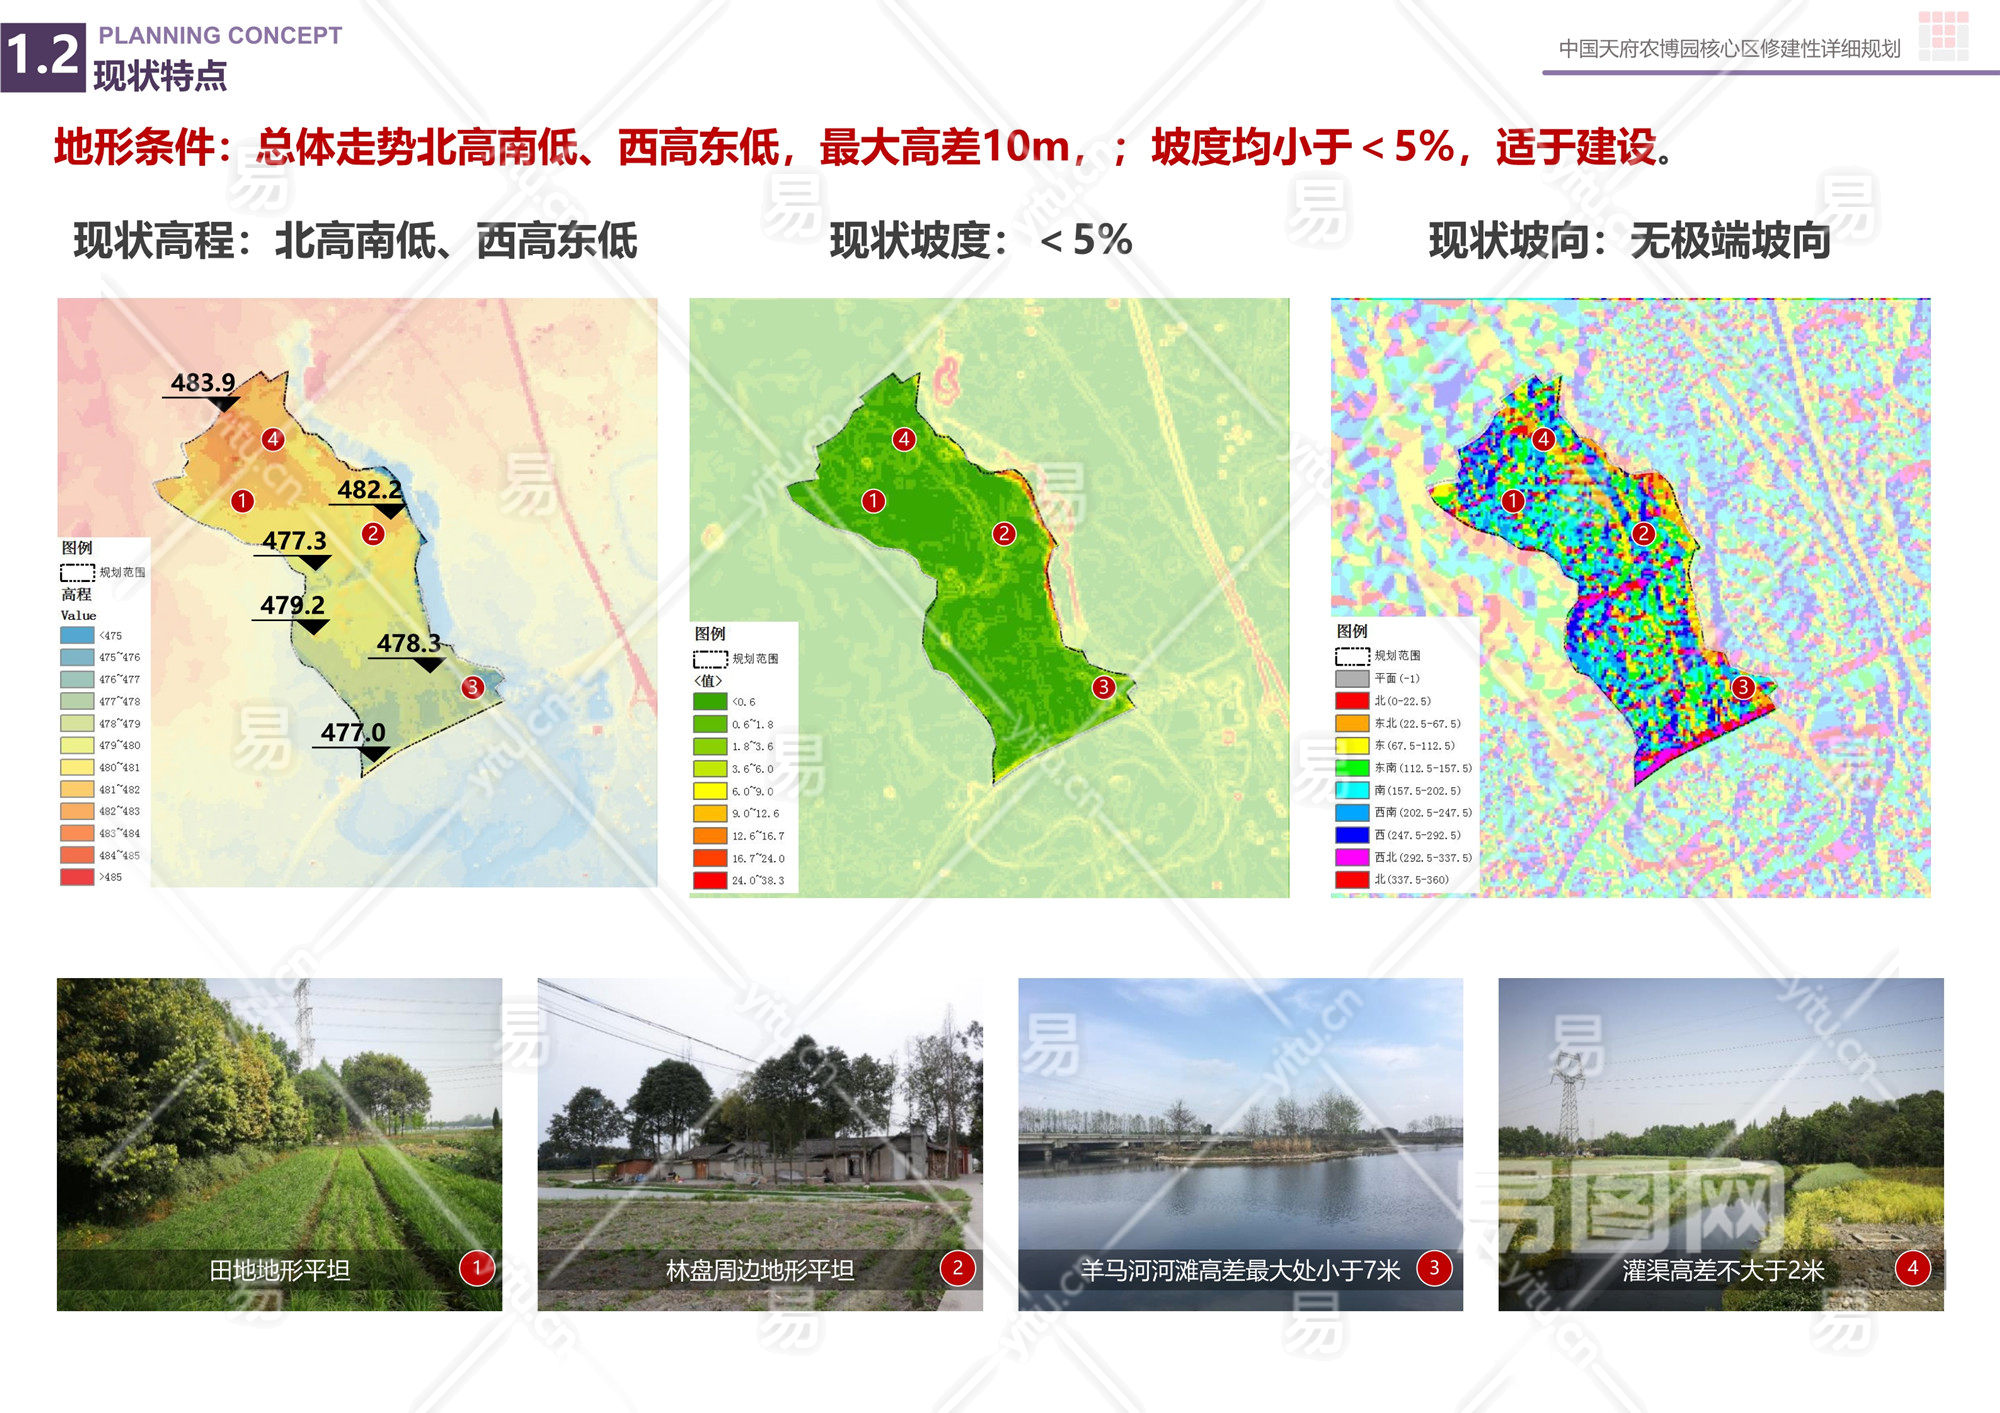The height and width of the screenshot is (1413, 2000).
Task: Click the header title 中国天府农博园核心区修建性详细规划
Action: click(x=1729, y=49)
